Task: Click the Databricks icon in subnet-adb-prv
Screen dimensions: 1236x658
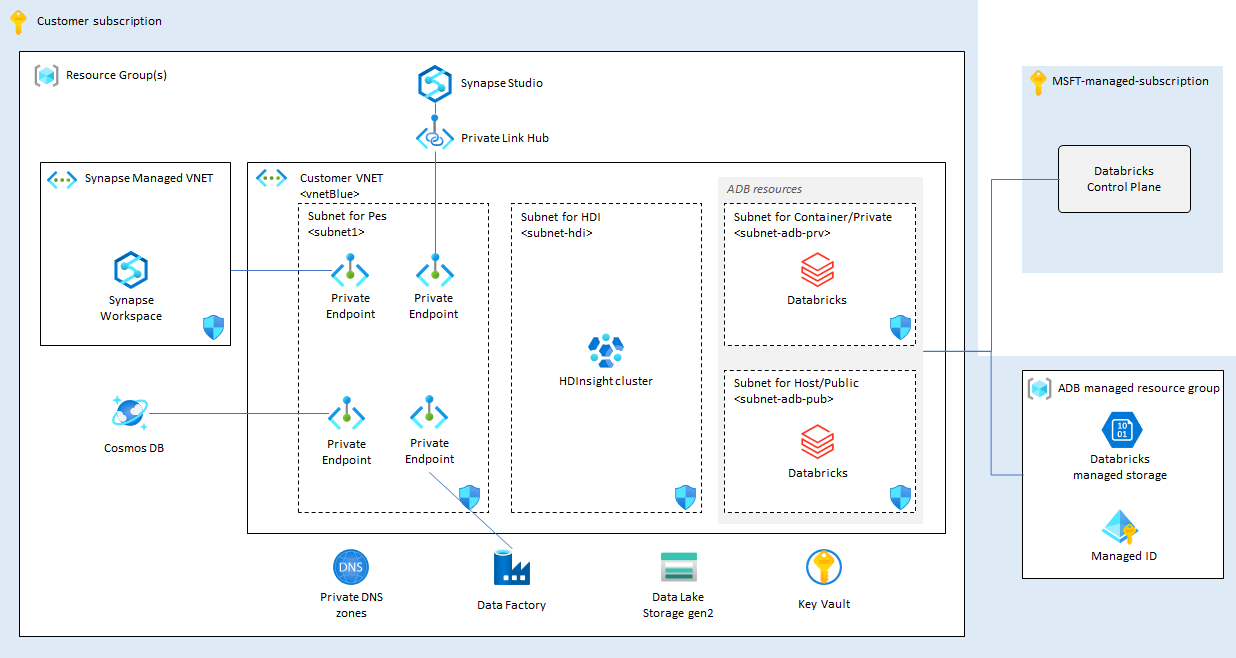Action: [817, 270]
